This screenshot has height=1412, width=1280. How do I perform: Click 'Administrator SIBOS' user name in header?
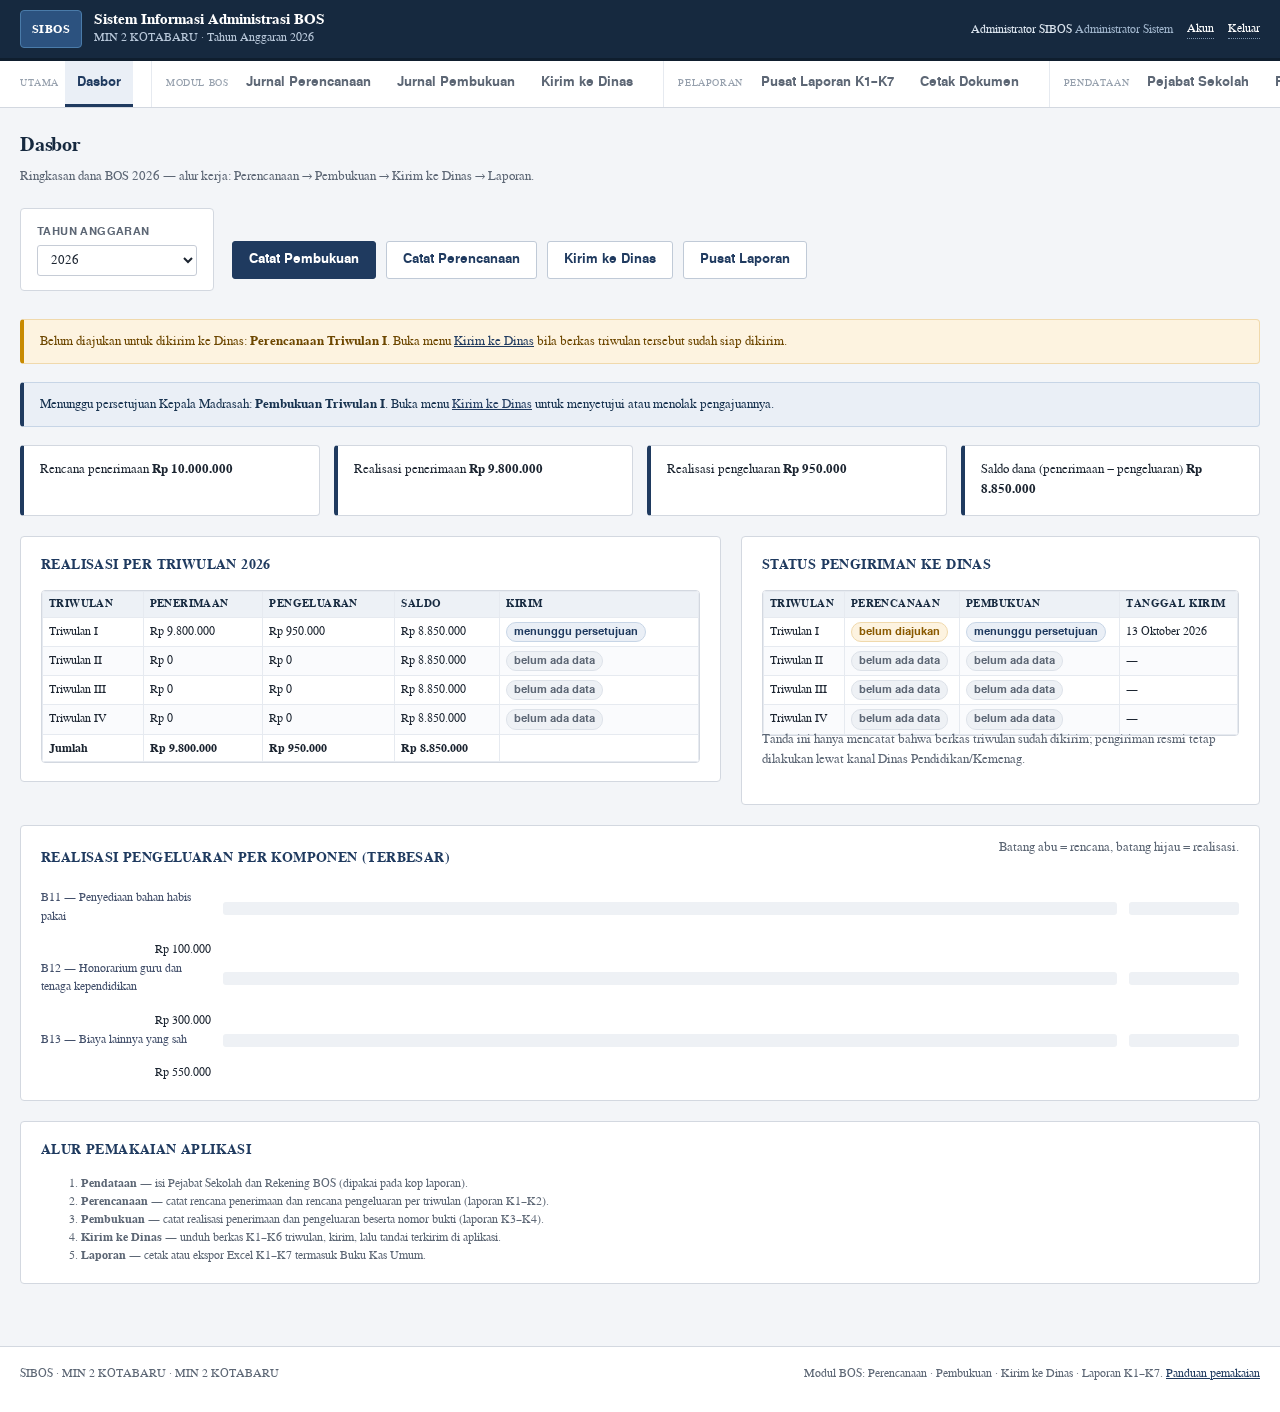coord(1021,29)
